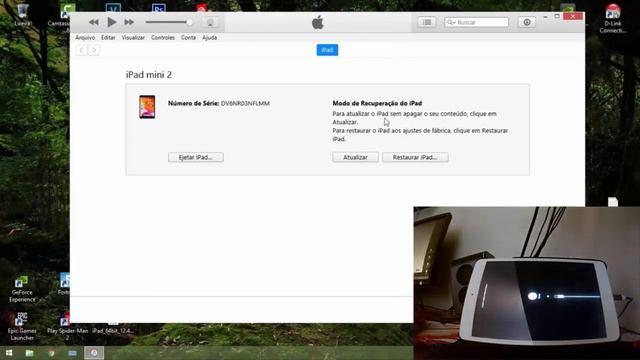The width and height of the screenshot is (640, 360).
Task: Click the iTunes taskbar button
Action: [x=94, y=353]
